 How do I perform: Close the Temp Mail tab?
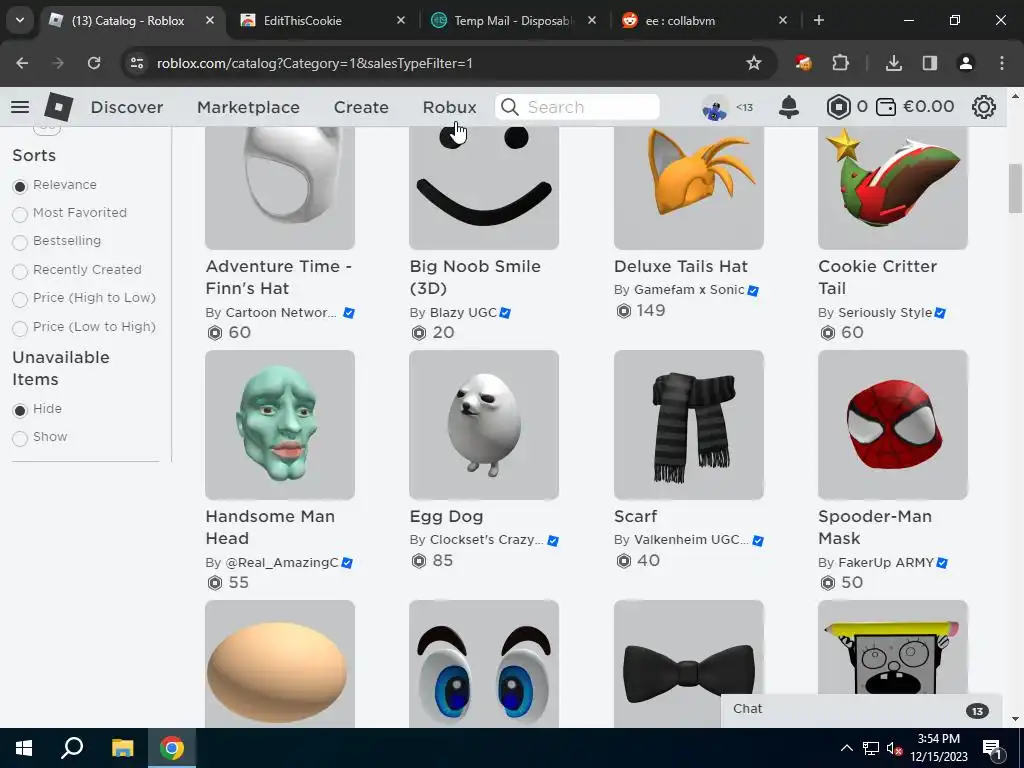[x=592, y=20]
